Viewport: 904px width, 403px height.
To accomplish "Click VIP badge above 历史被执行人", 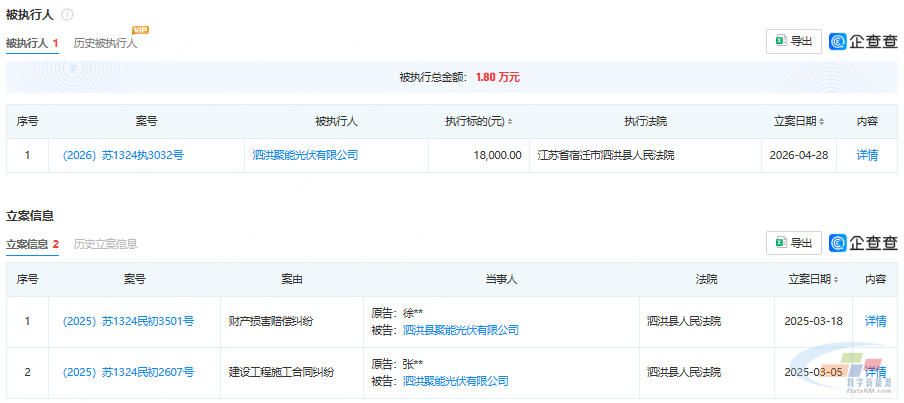I will (141, 29).
